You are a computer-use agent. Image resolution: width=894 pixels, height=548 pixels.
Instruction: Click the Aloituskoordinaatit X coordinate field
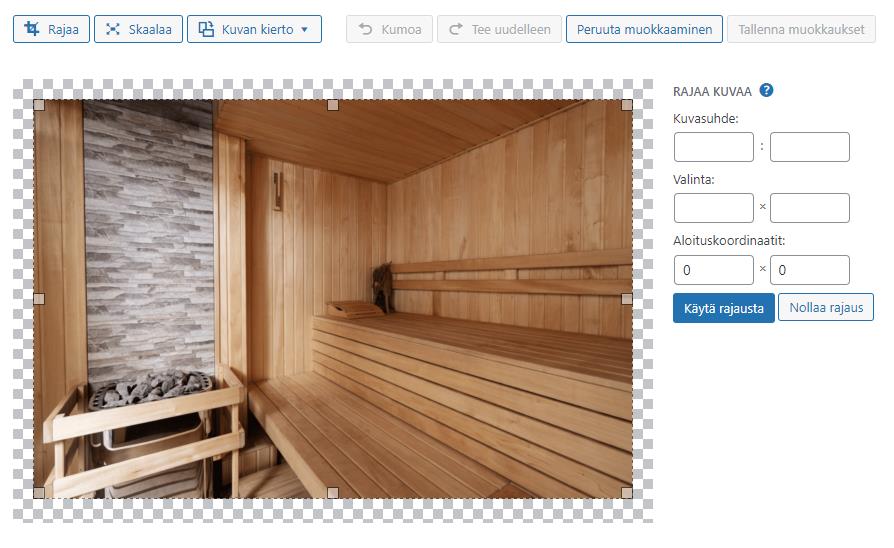(713, 270)
